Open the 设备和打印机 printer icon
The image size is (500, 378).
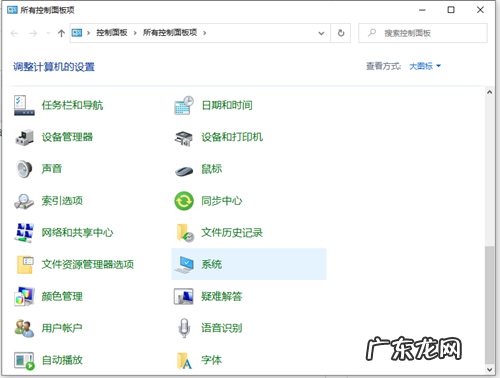(184, 138)
